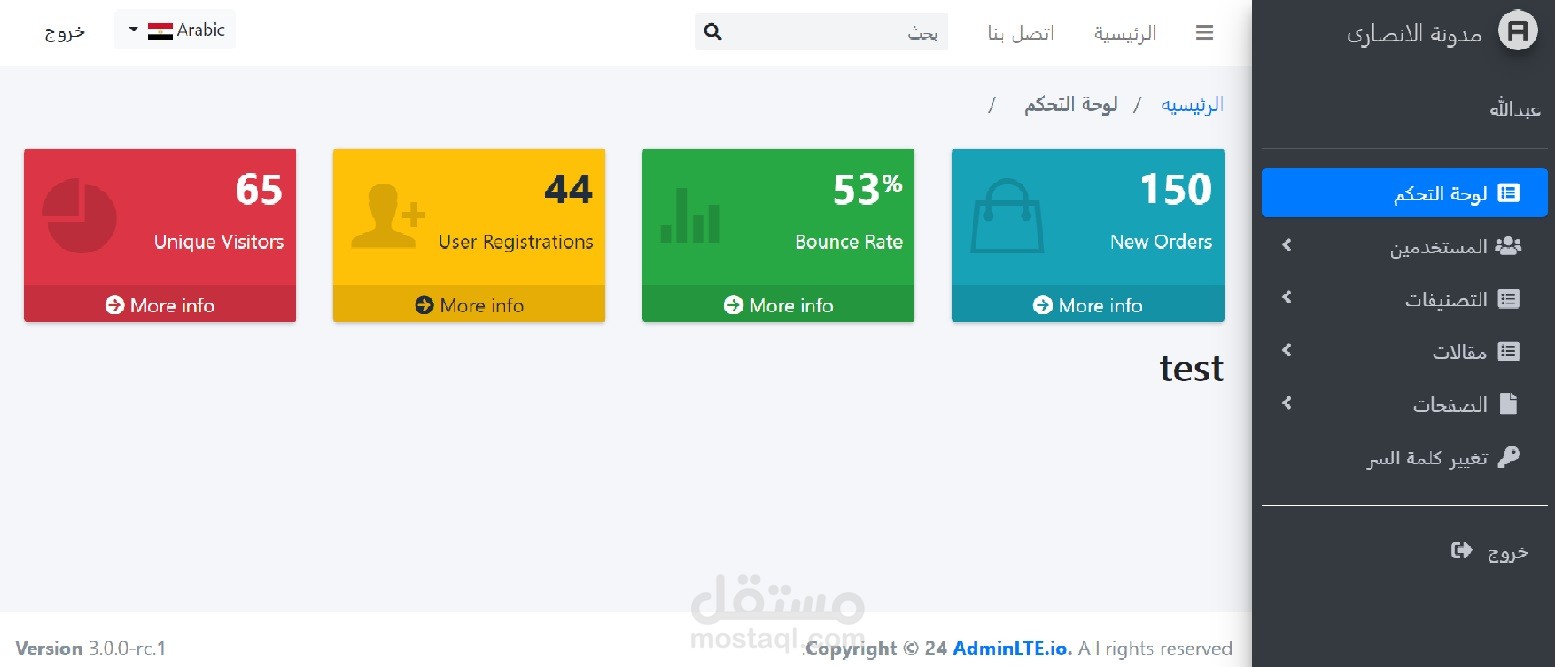Click the Egypt flag icon in language selector

(x=160, y=31)
